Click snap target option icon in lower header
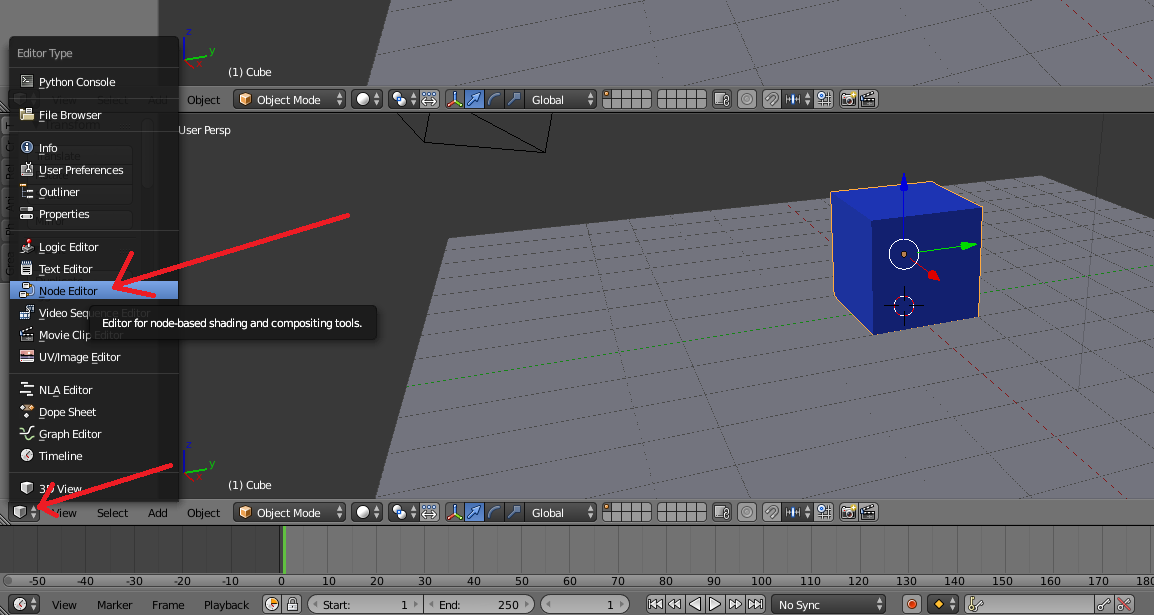The image size is (1154, 615). [824, 512]
